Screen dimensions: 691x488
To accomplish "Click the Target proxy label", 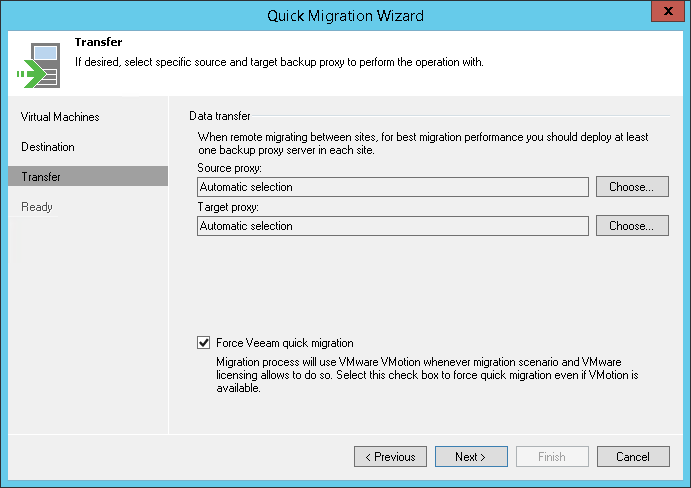I will point(230,207).
